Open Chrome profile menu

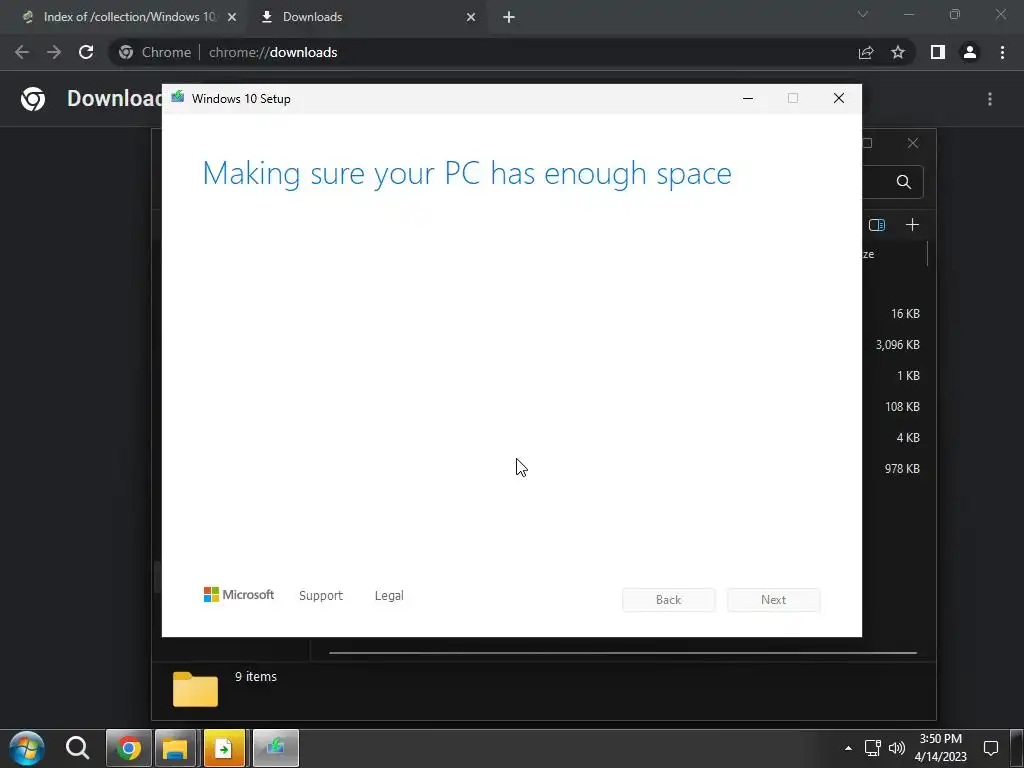click(970, 52)
